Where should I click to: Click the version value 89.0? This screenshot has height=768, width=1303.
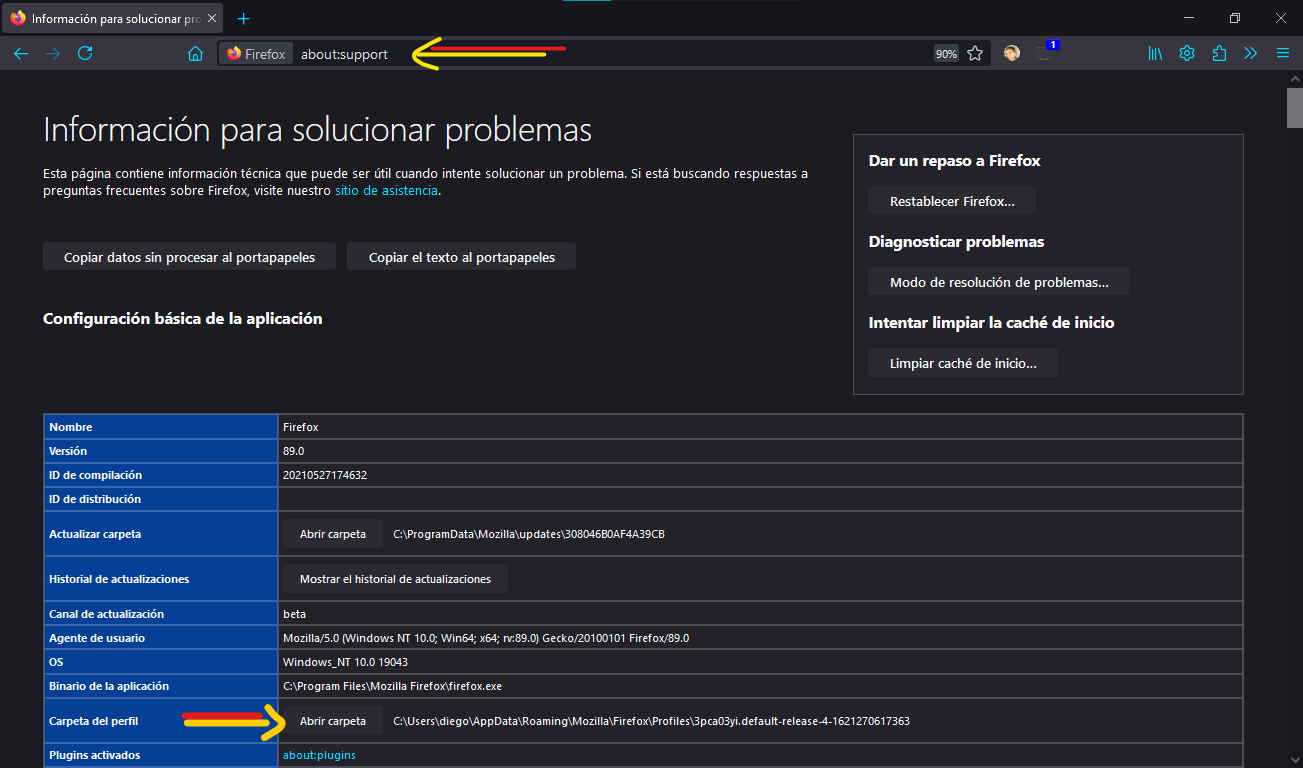pos(294,451)
